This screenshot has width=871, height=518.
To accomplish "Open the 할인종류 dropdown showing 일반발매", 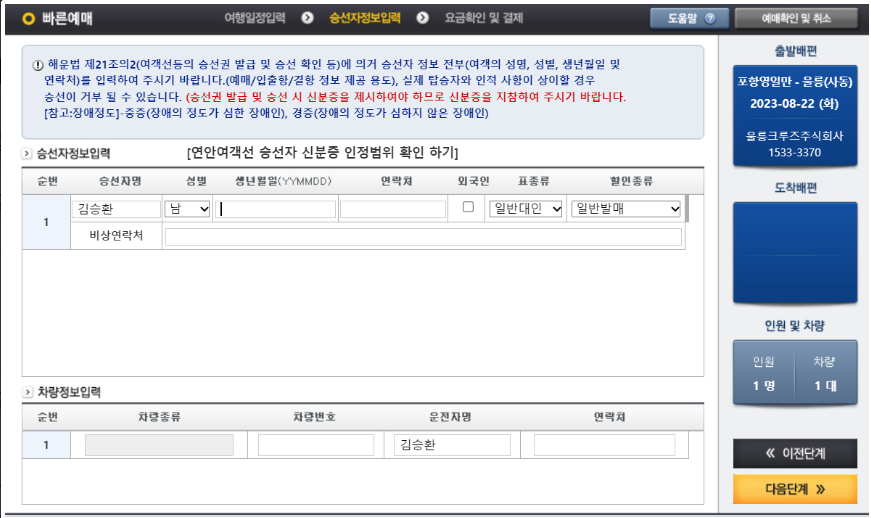I will pyautogui.click(x=626, y=209).
